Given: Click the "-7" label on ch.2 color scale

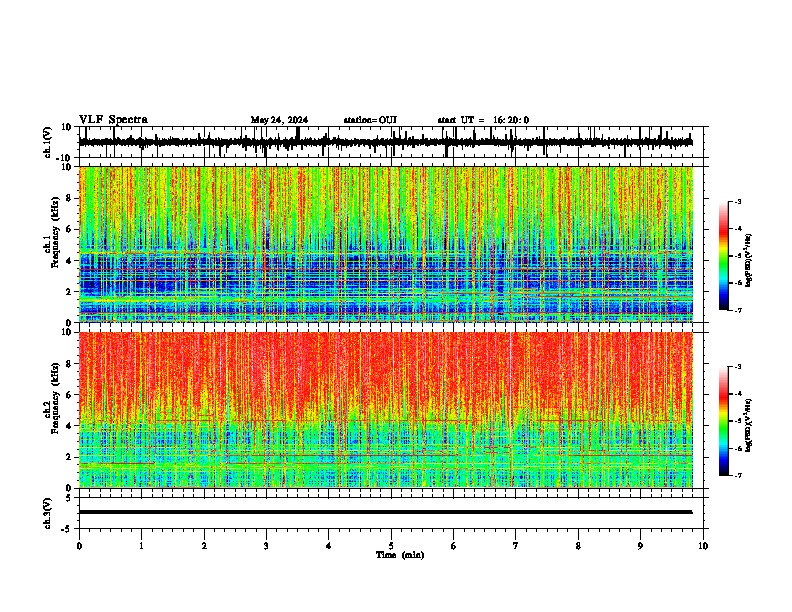Looking at the screenshot, I should tap(738, 475).
